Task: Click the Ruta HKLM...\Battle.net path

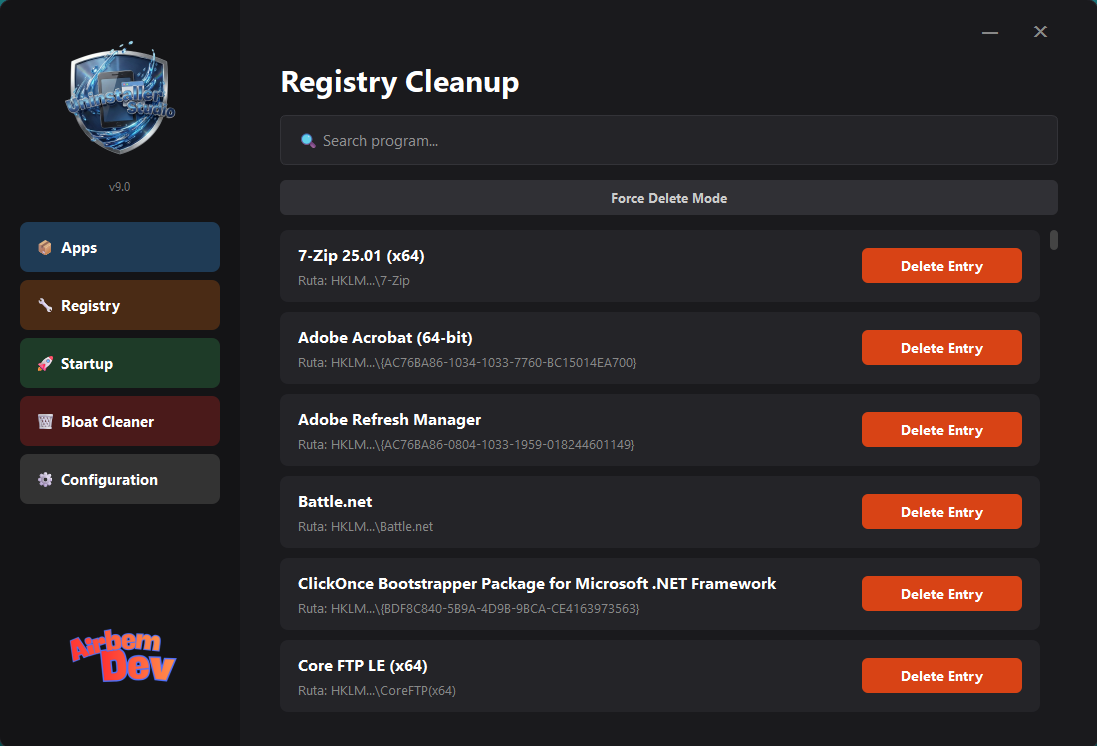Action: (365, 526)
